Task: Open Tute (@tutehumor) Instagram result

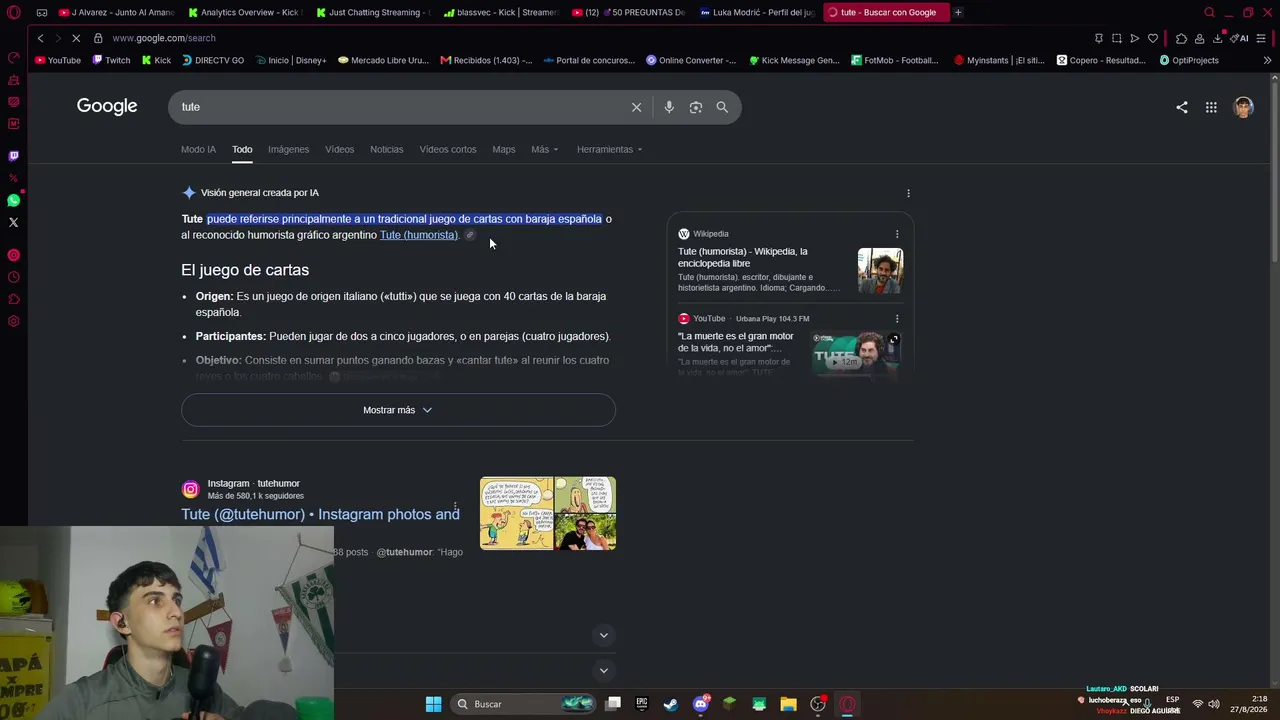Action: tap(320, 514)
